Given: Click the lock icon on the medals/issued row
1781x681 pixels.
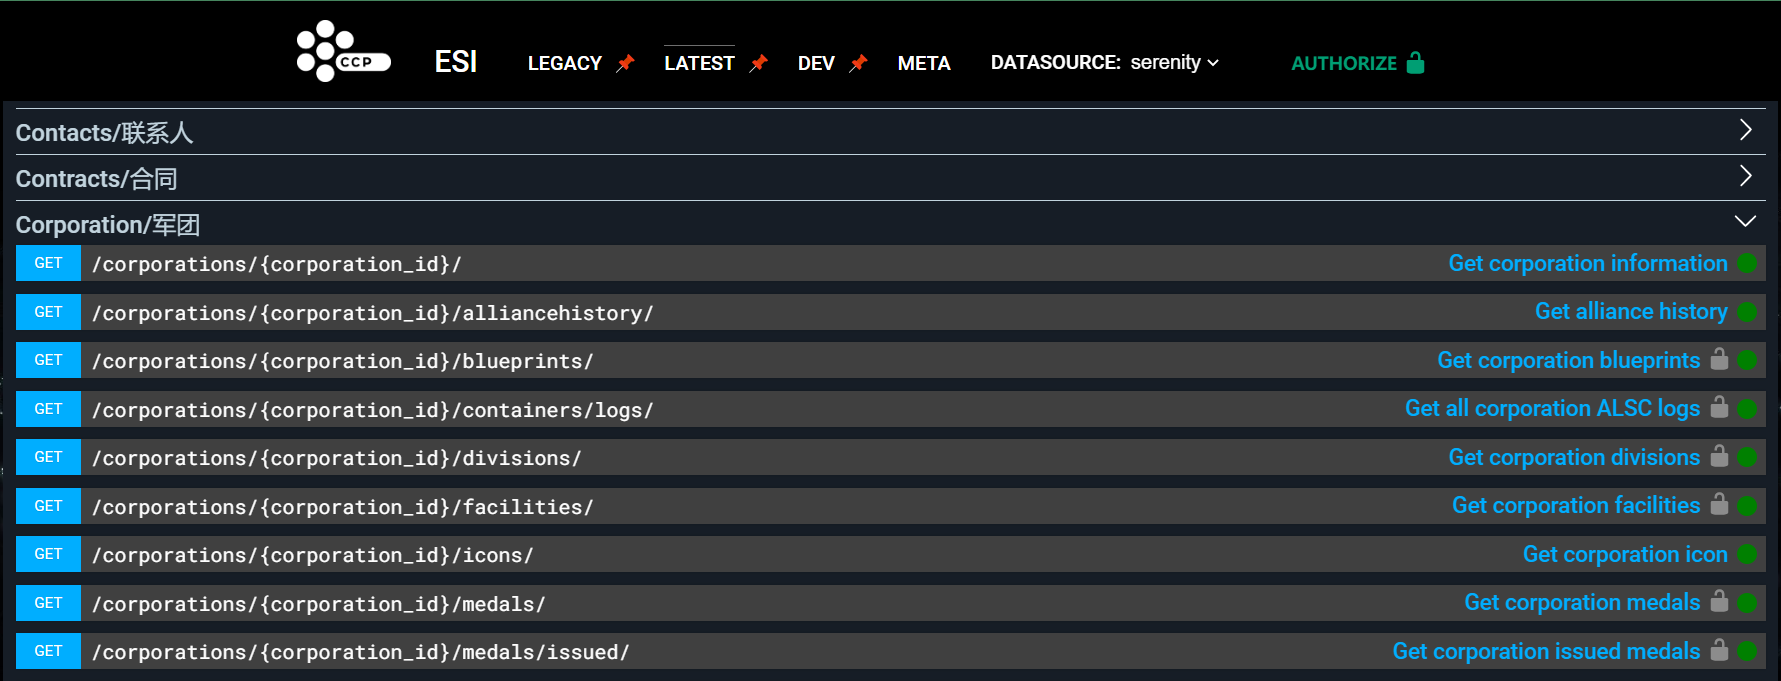Looking at the screenshot, I should coord(1719,650).
